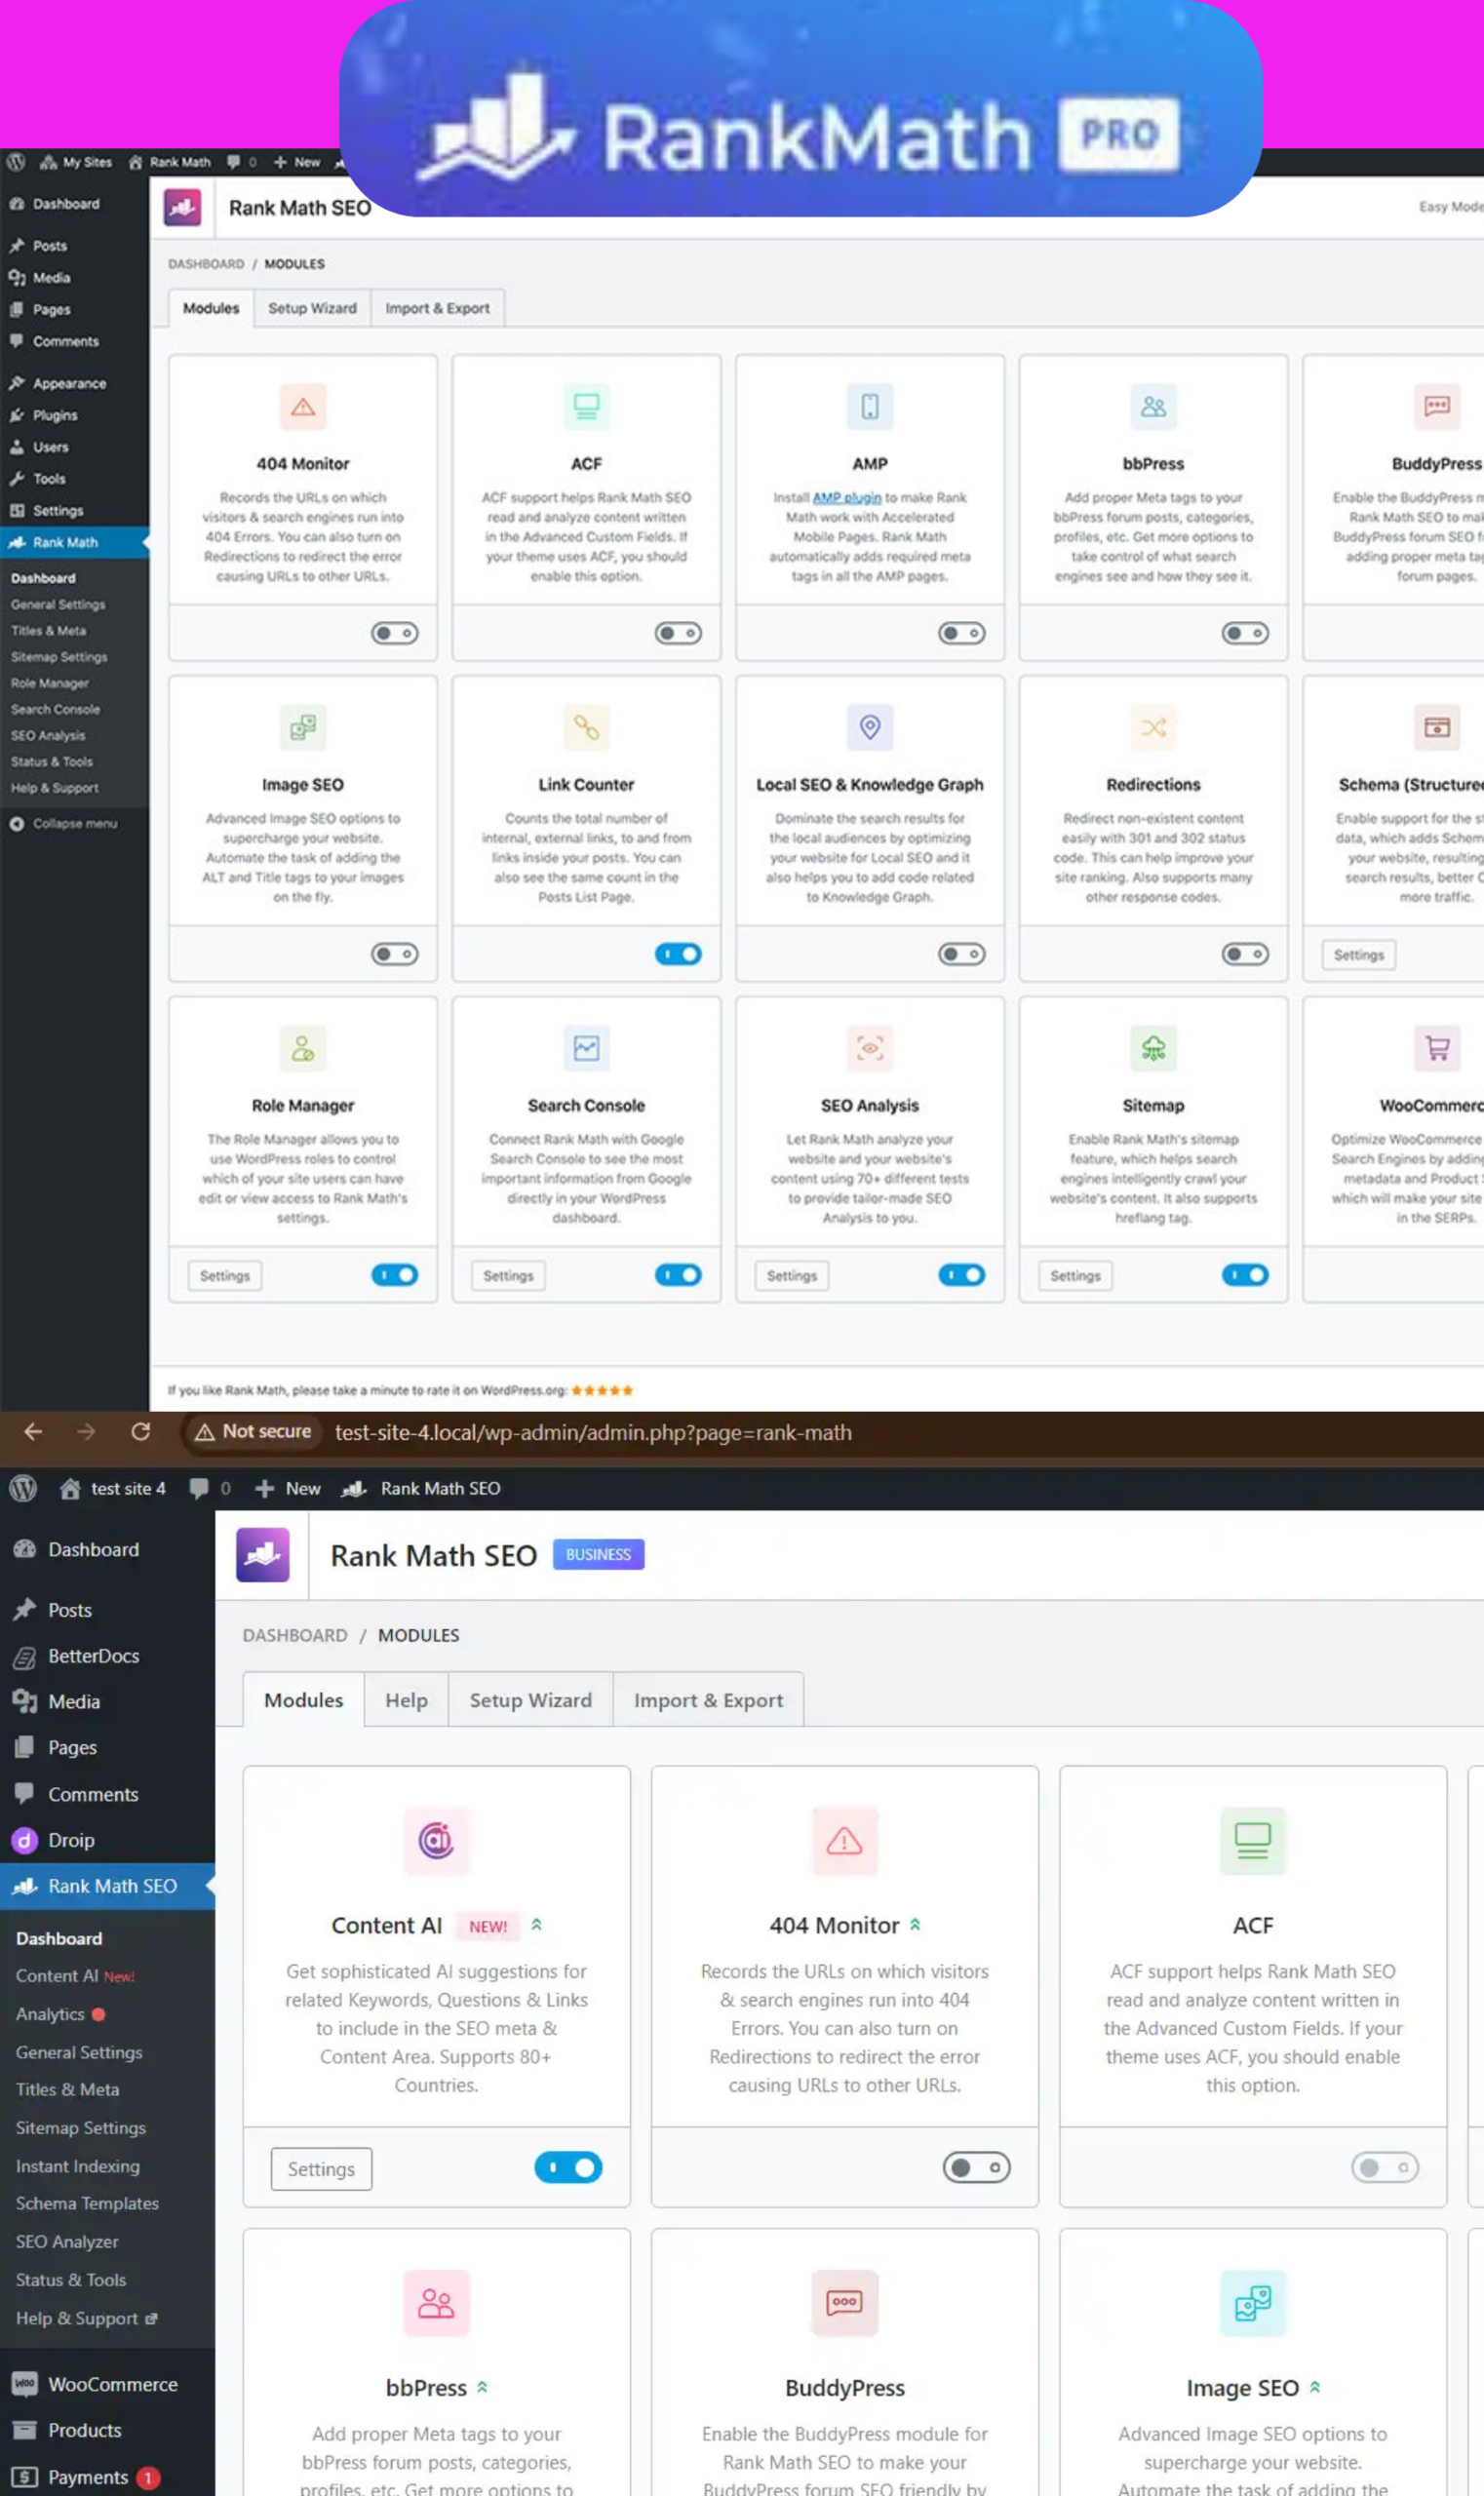Switch to Setup Wizard tab in My Sites window

(312, 308)
